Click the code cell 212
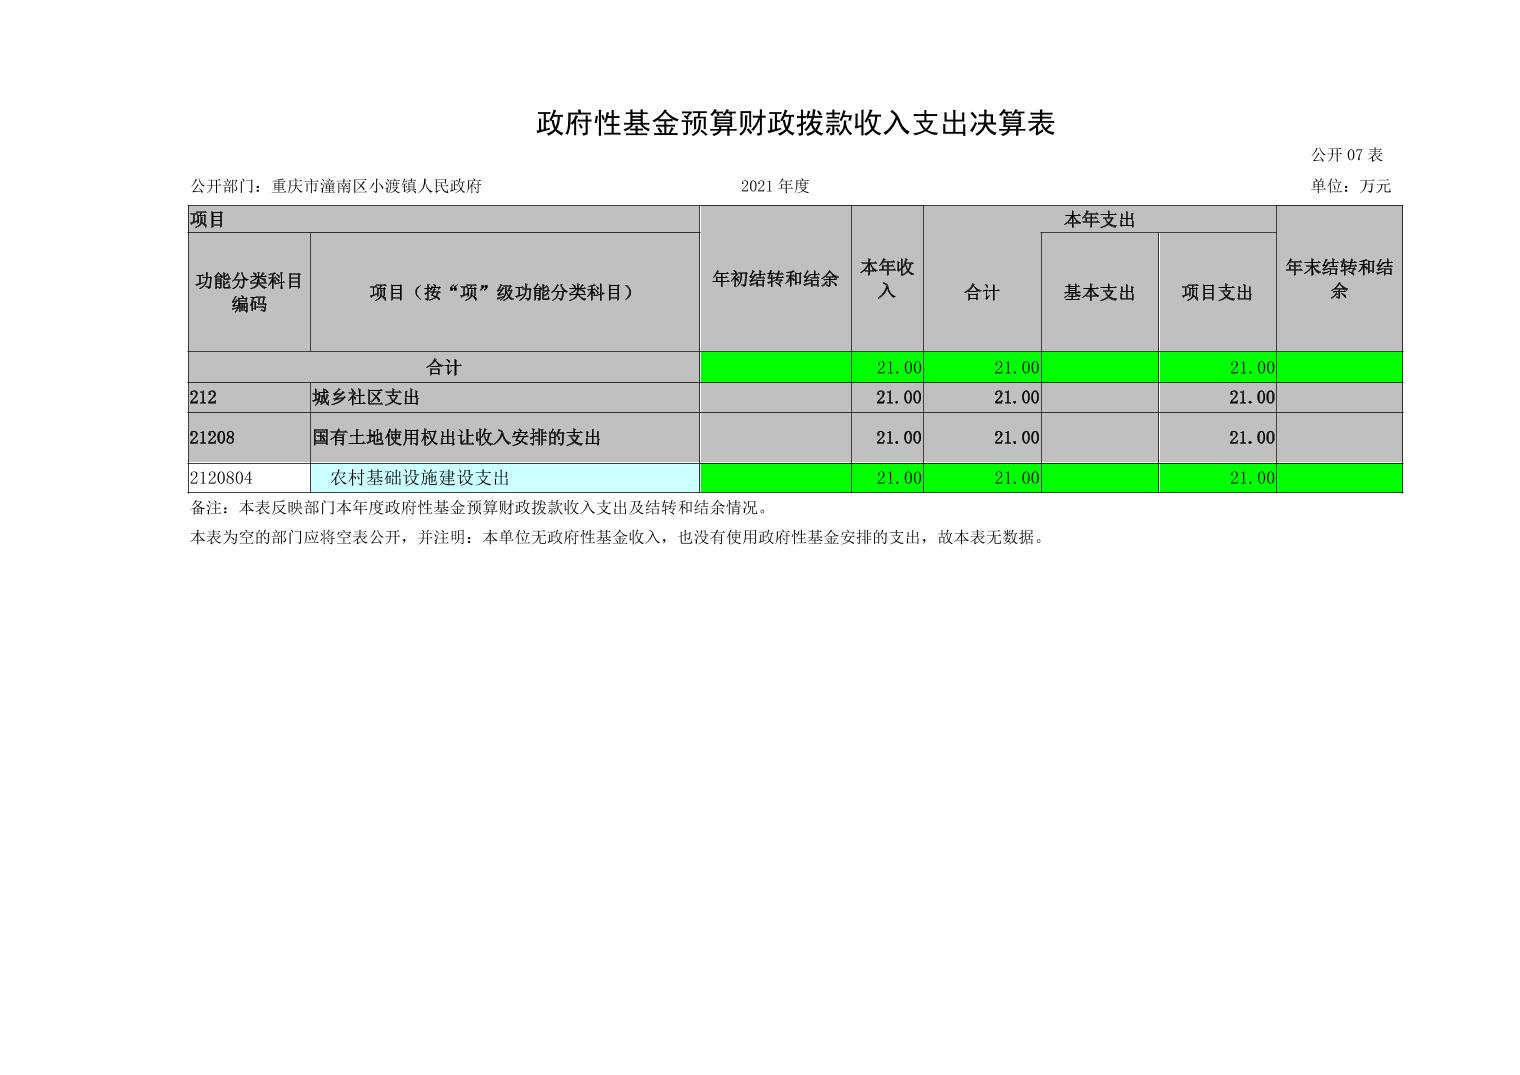1520x1075 pixels. tap(249, 397)
